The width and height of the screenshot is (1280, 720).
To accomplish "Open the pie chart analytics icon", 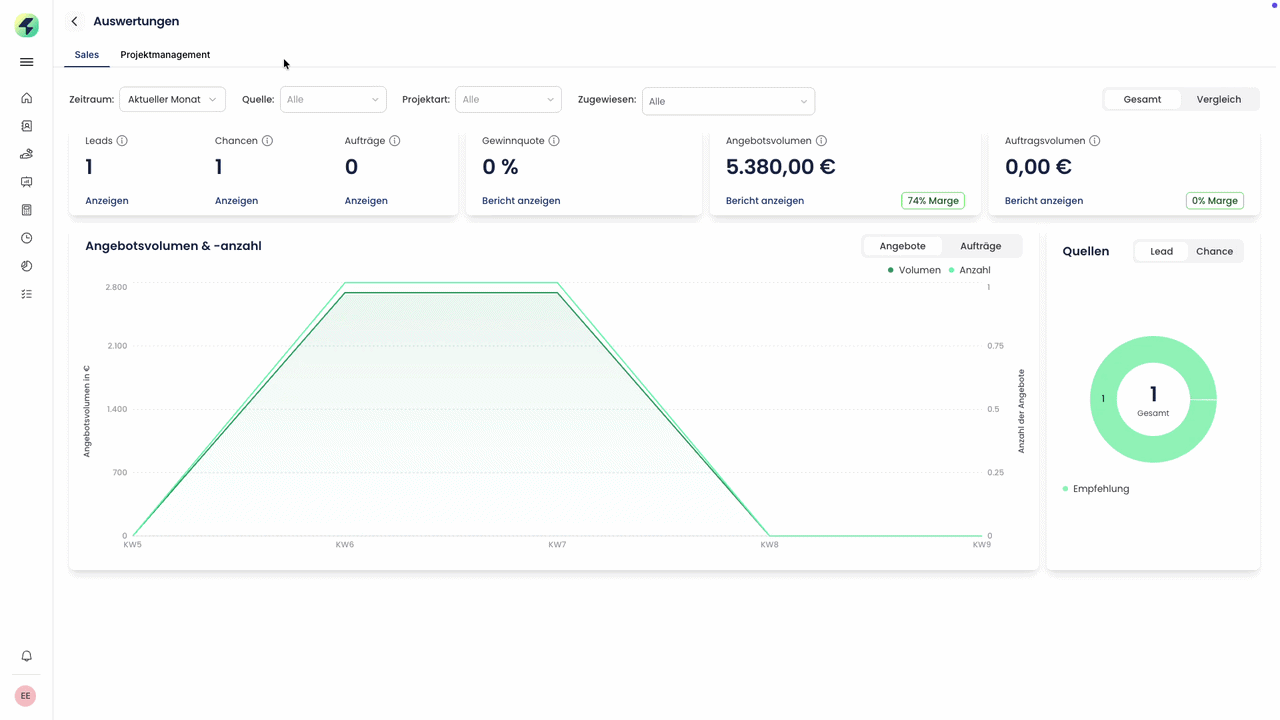I will 27,266.
